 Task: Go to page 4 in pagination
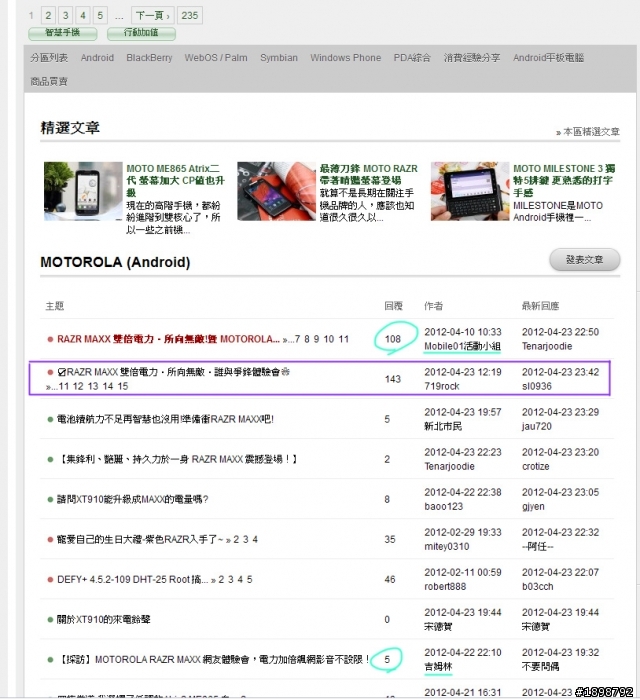point(83,16)
